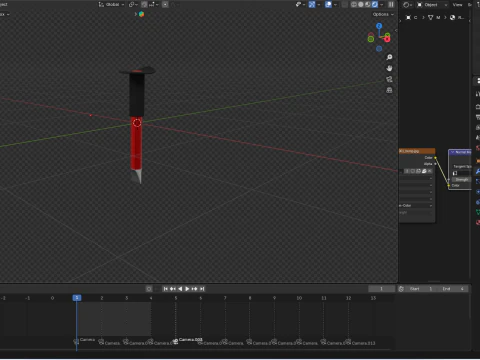This screenshot has width=480, height=360.
Task: Toggle X-ray mode icon
Action: [x=345, y=4]
